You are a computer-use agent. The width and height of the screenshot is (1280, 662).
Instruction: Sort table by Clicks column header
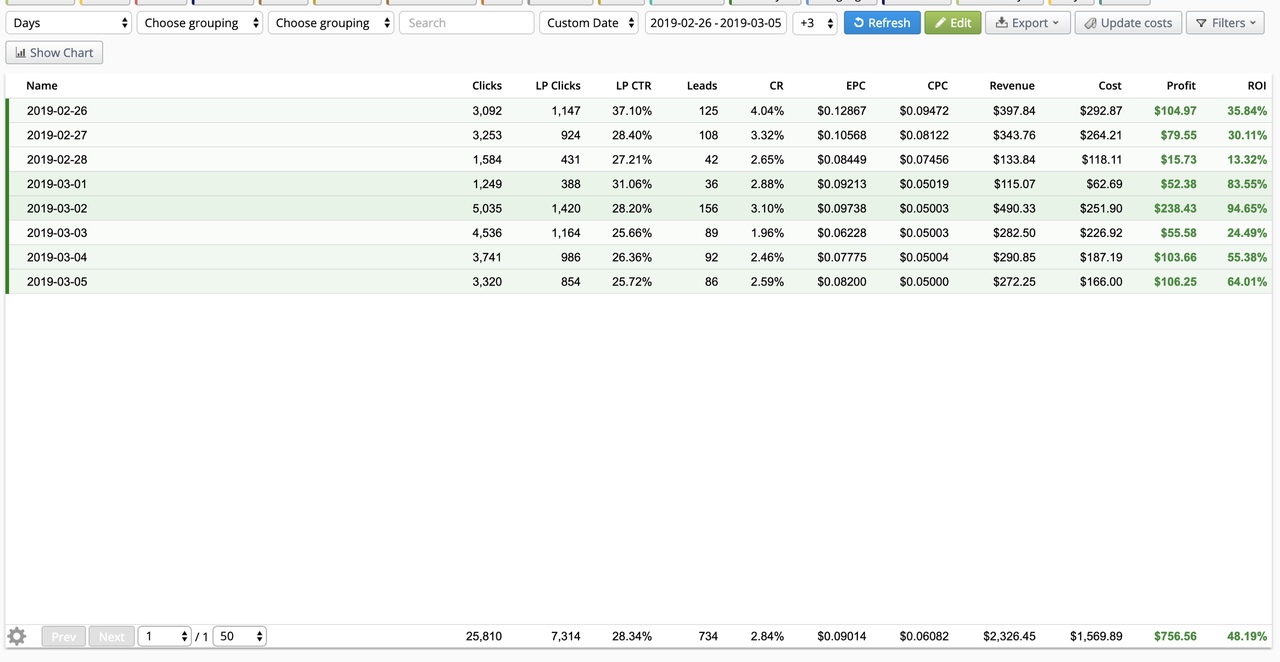pyautogui.click(x=487, y=86)
